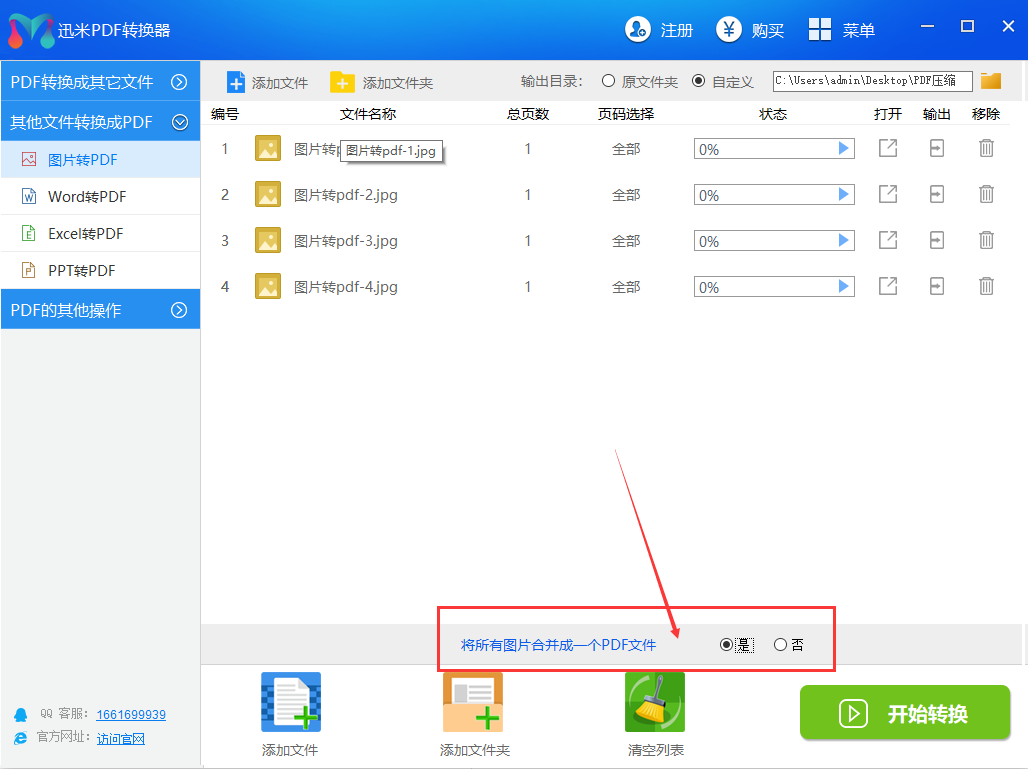Select 自定义 output directory option

698,81
